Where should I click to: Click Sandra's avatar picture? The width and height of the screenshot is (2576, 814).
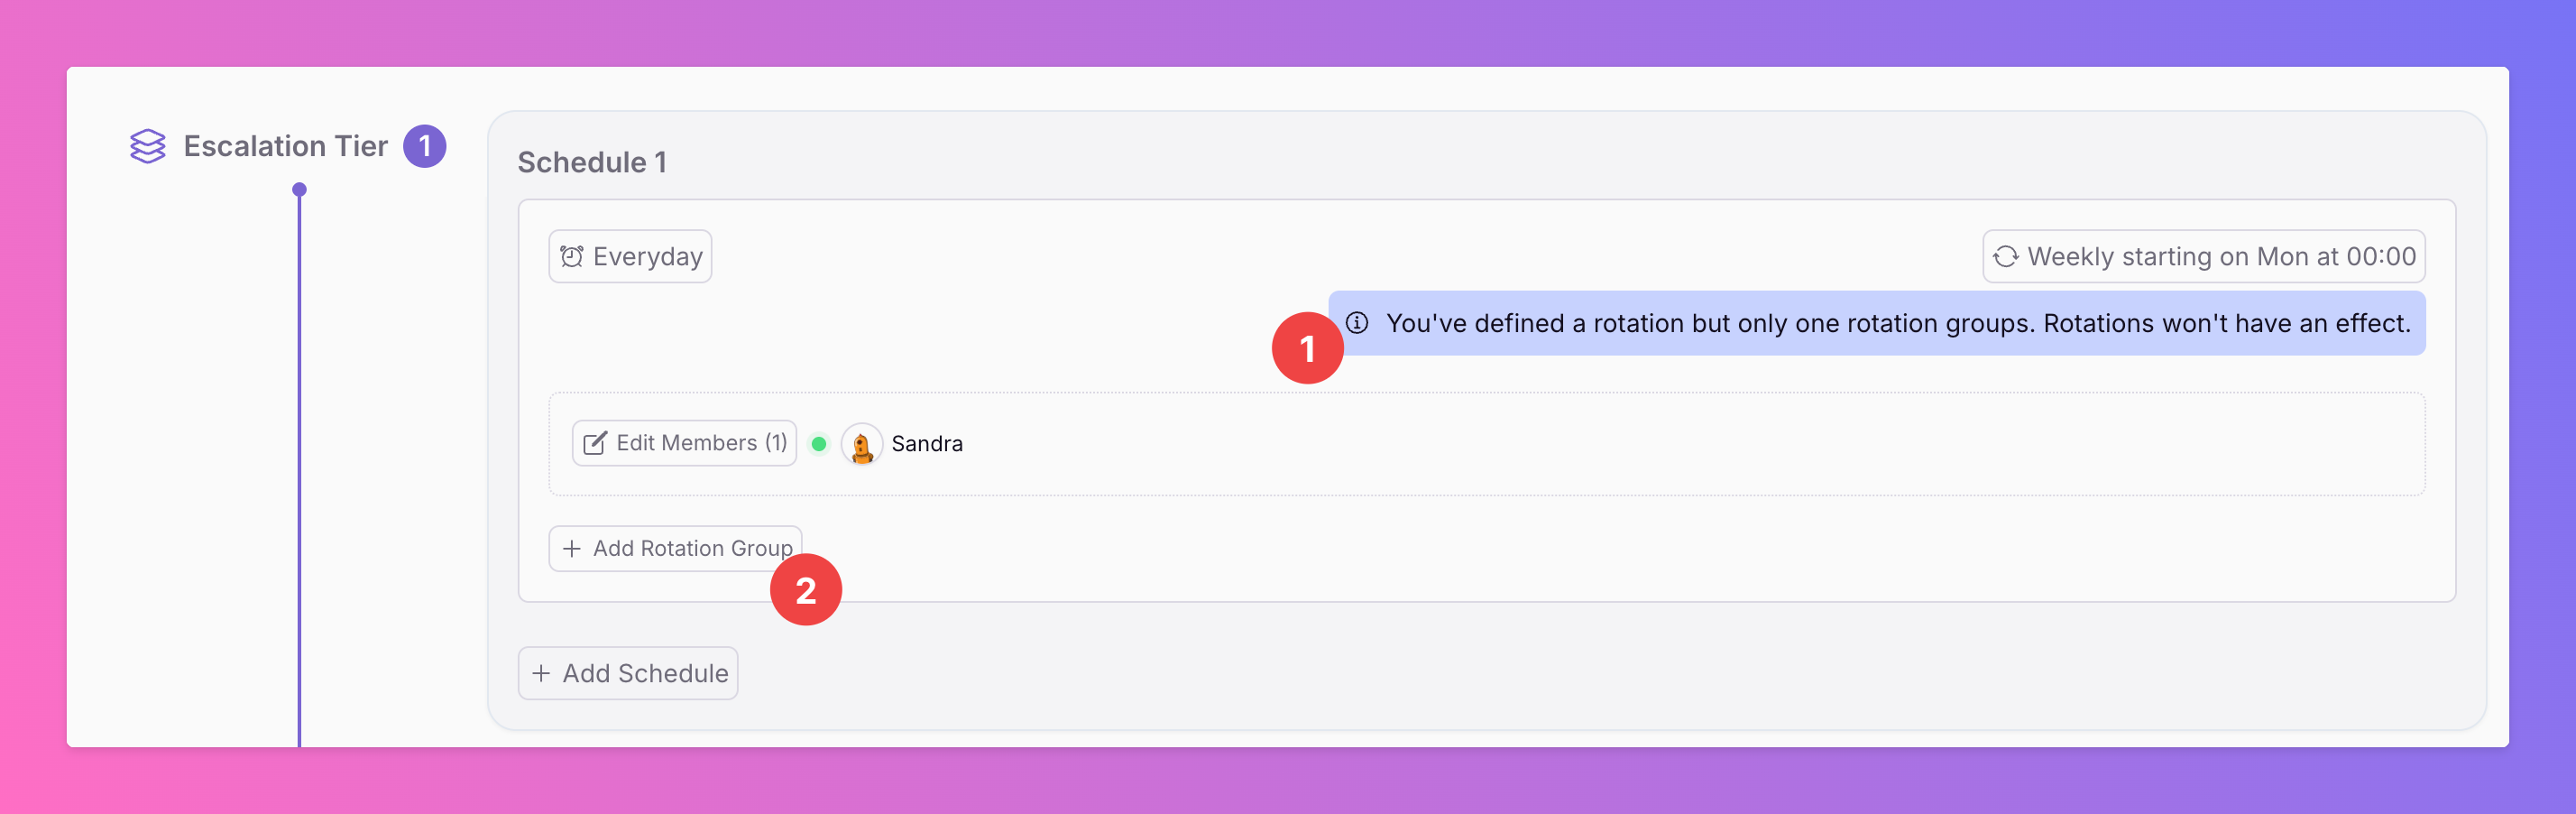pos(861,444)
